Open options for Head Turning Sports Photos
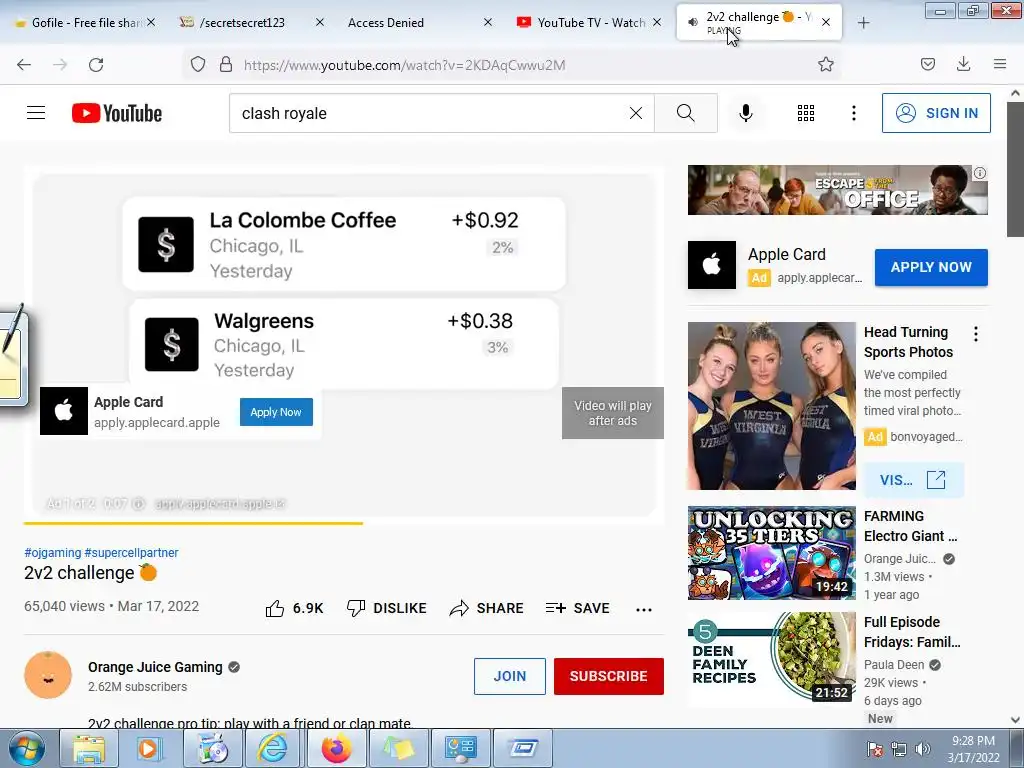The image size is (1024, 768). click(976, 334)
